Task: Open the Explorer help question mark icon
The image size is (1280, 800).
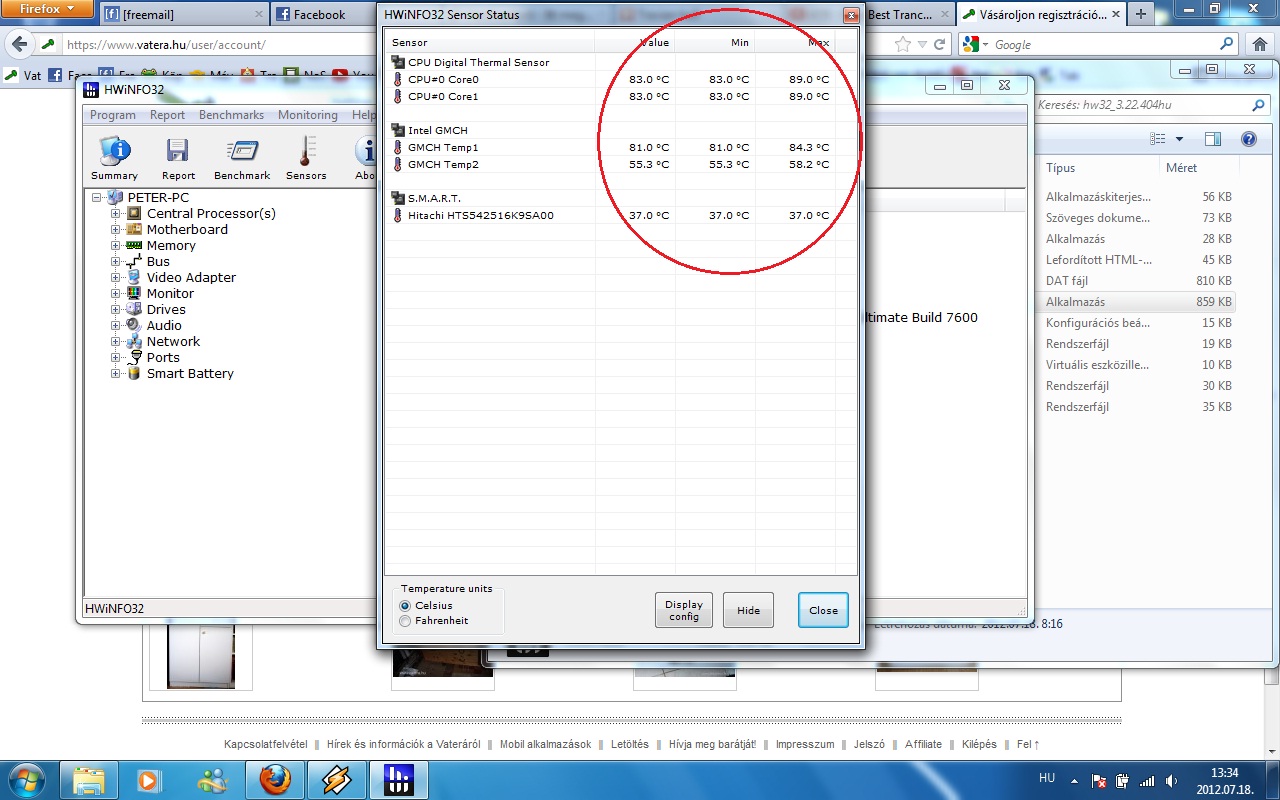Action: tap(1249, 139)
